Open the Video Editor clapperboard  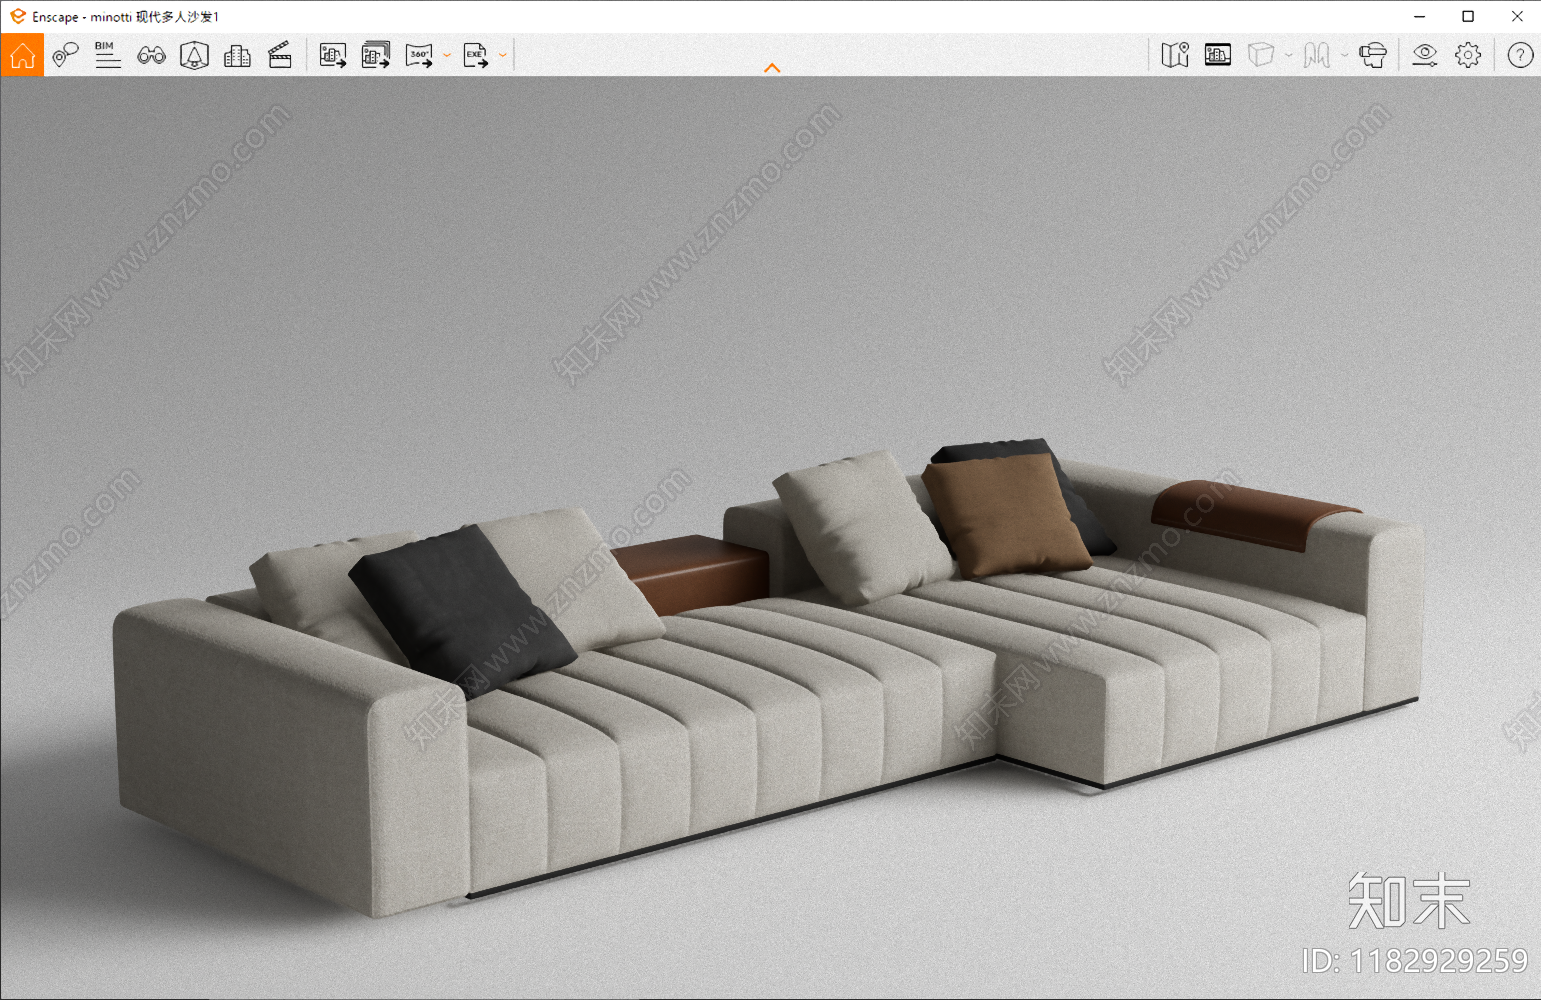coord(280,55)
